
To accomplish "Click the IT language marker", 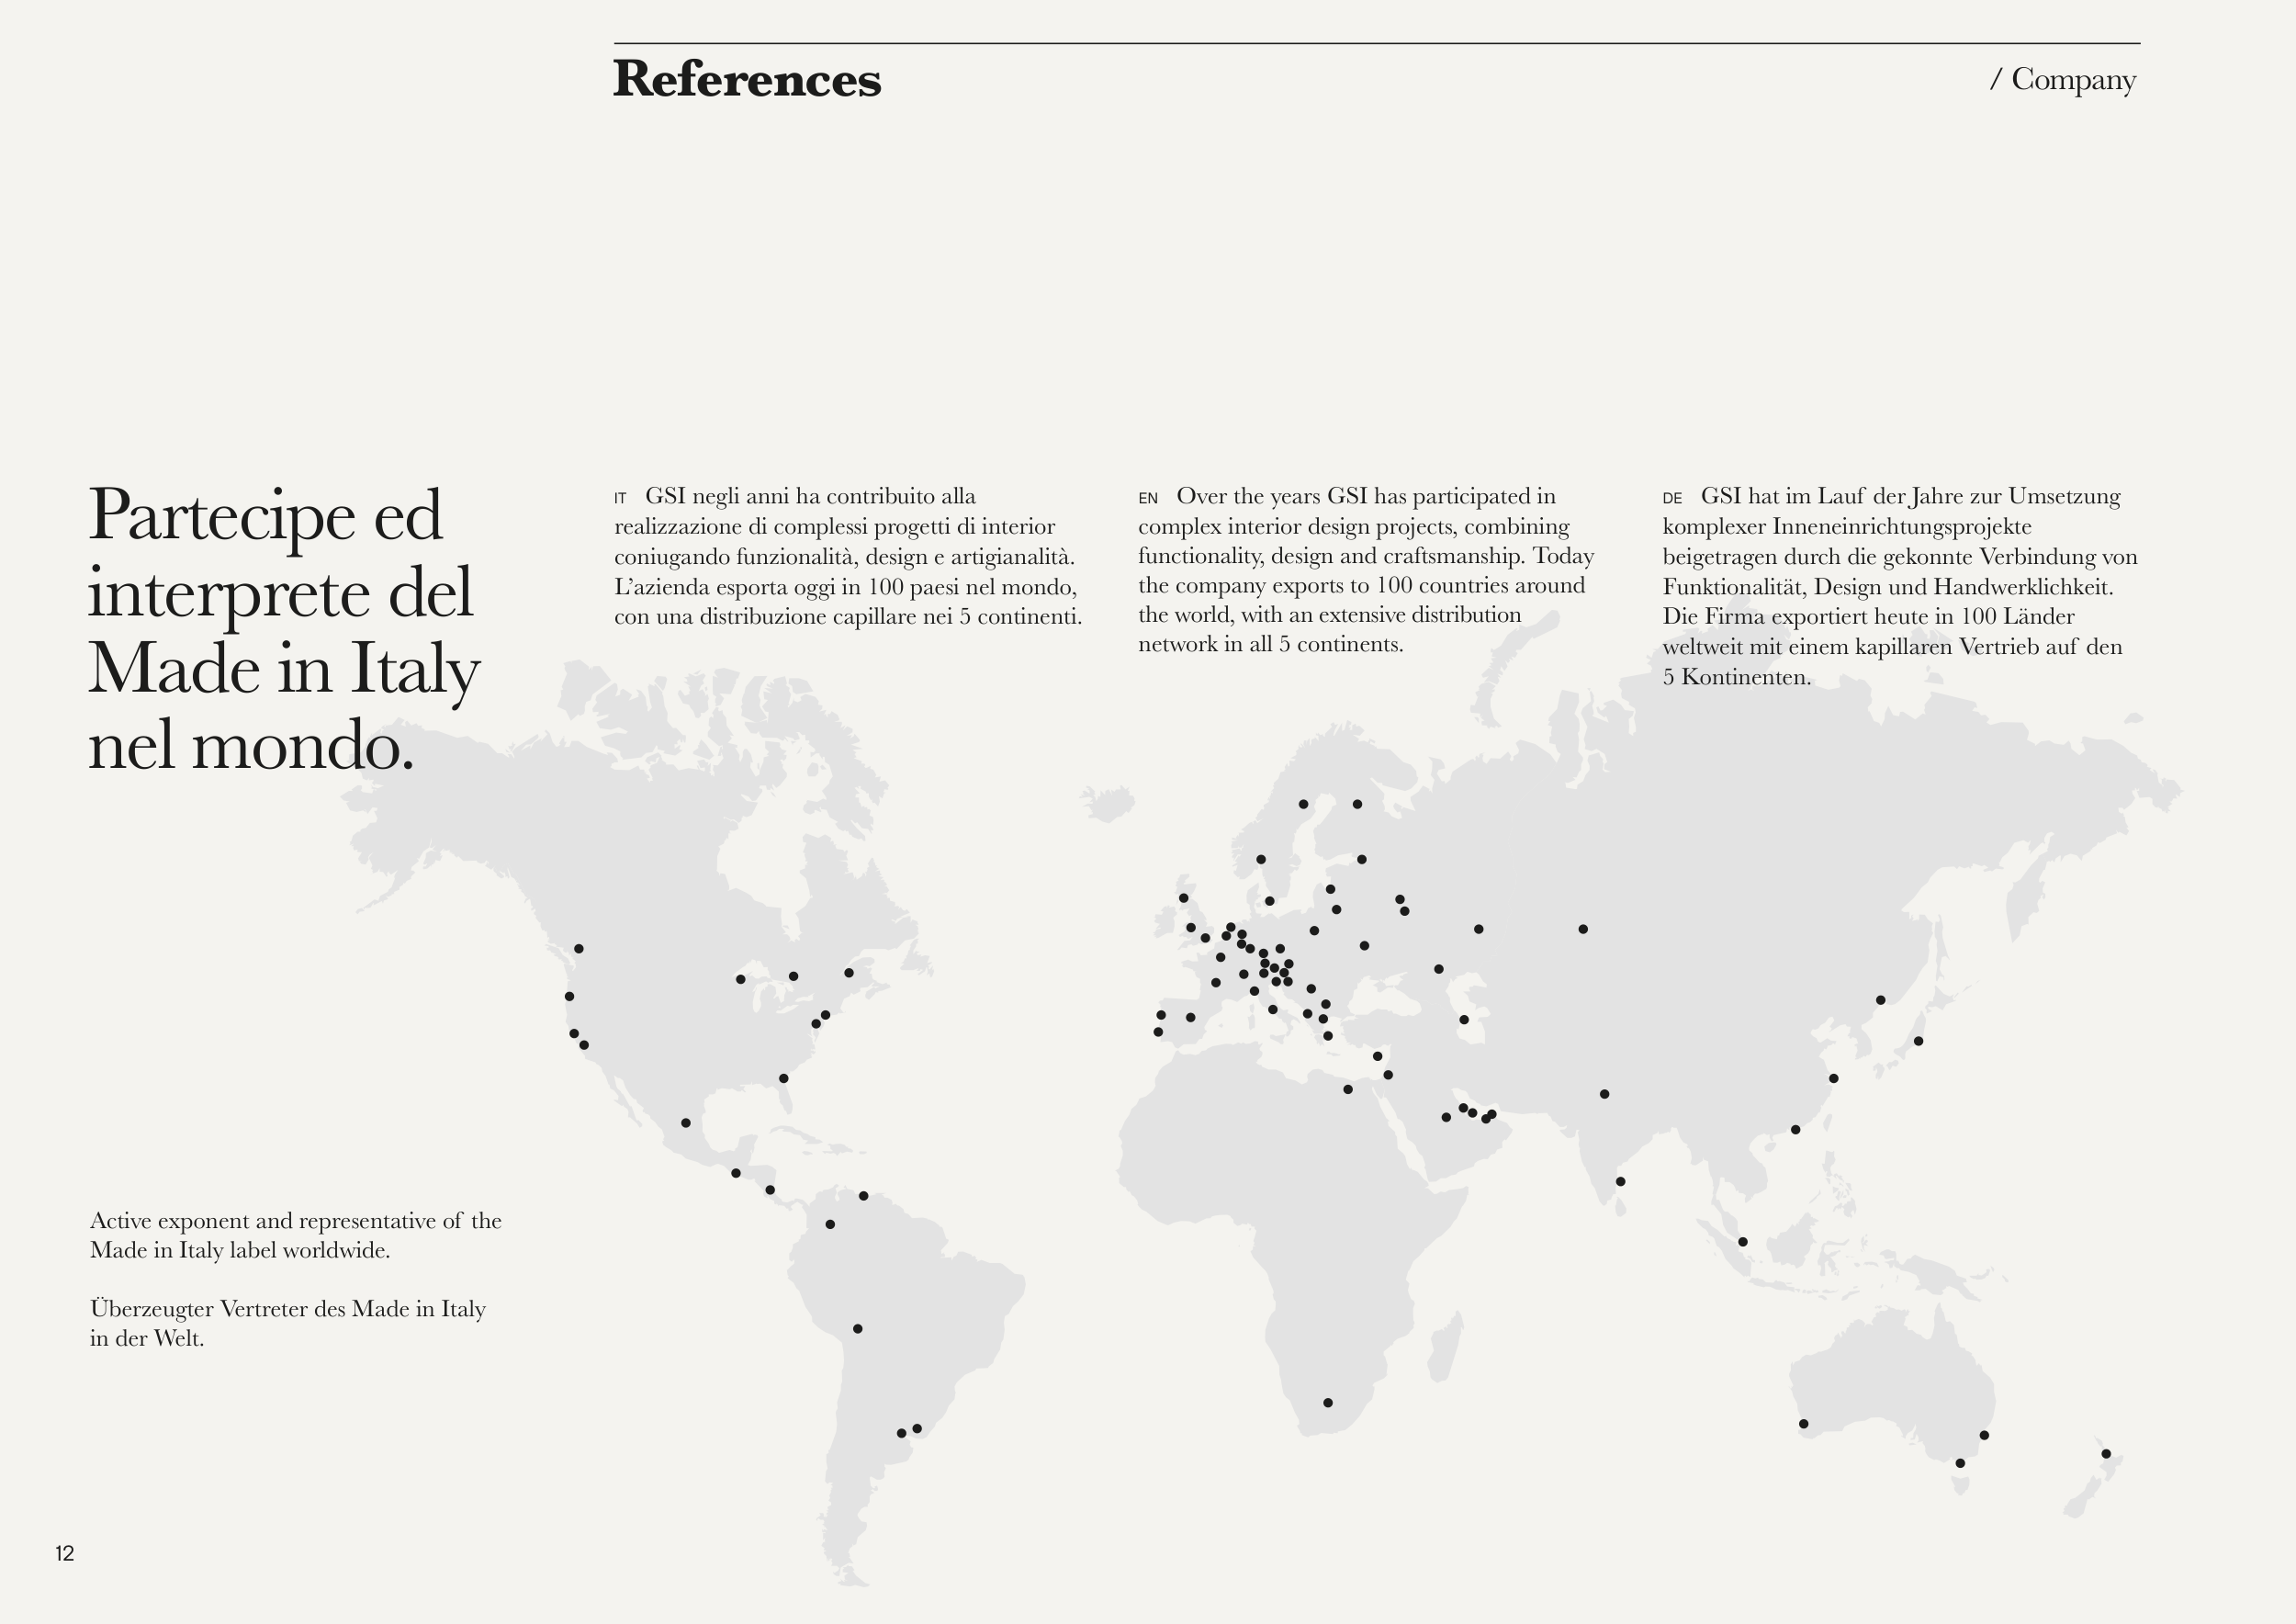I will [620, 498].
